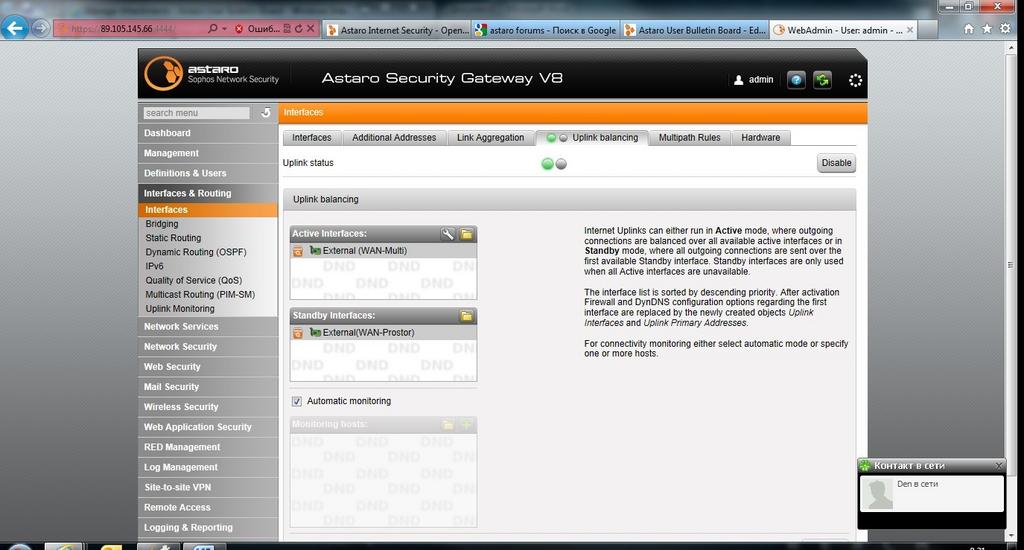The image size is (1024, 550).
Task: Click the admin user icon
Action: [x=739, y=80]
